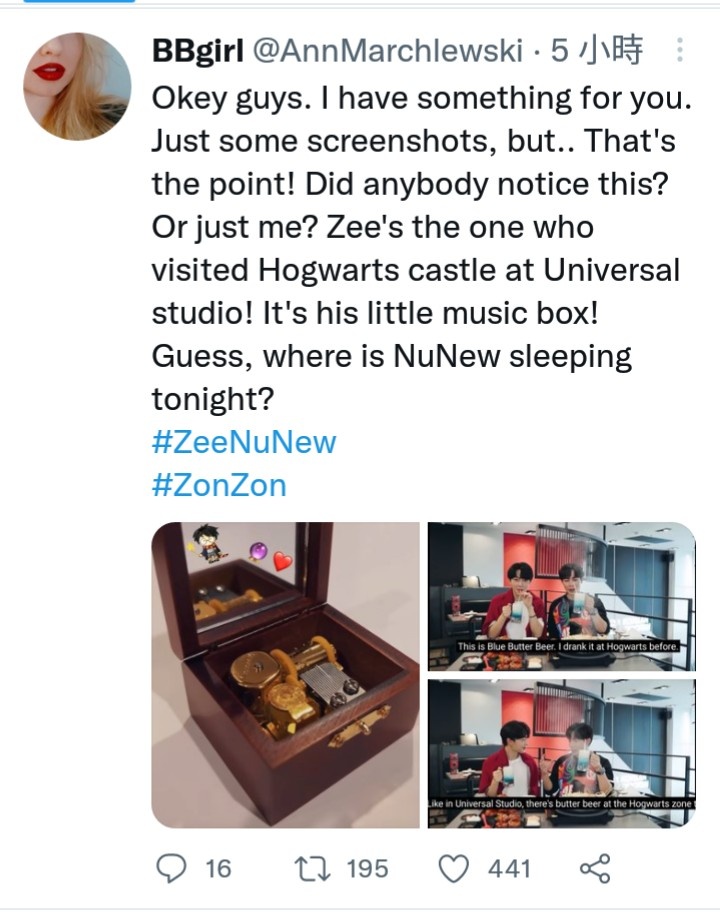Click the tweet text body
The height and width of the screenshot is (913, 720).
tap(421, 249)
